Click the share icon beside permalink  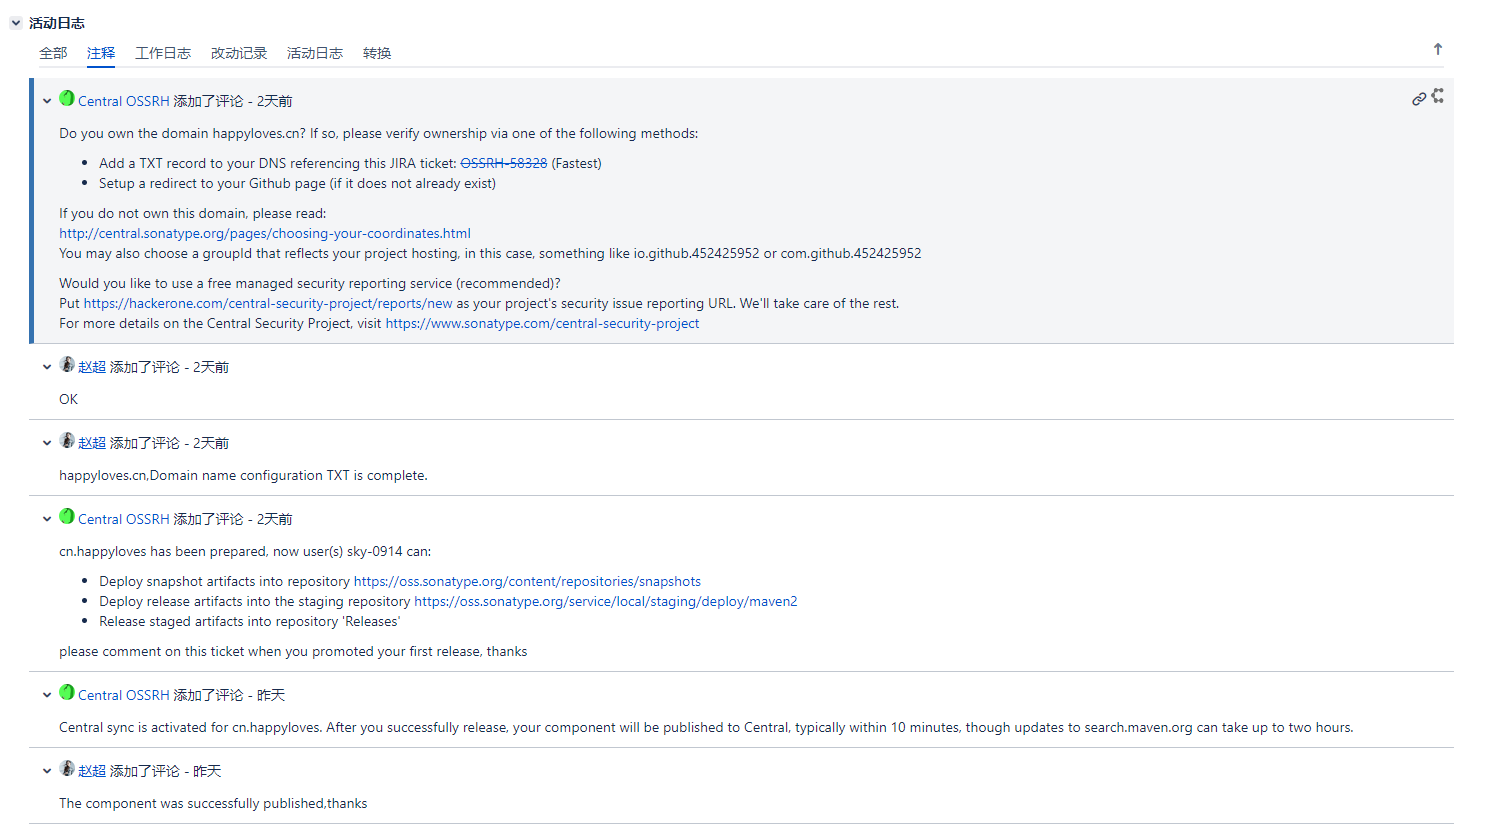(1438, 95)
